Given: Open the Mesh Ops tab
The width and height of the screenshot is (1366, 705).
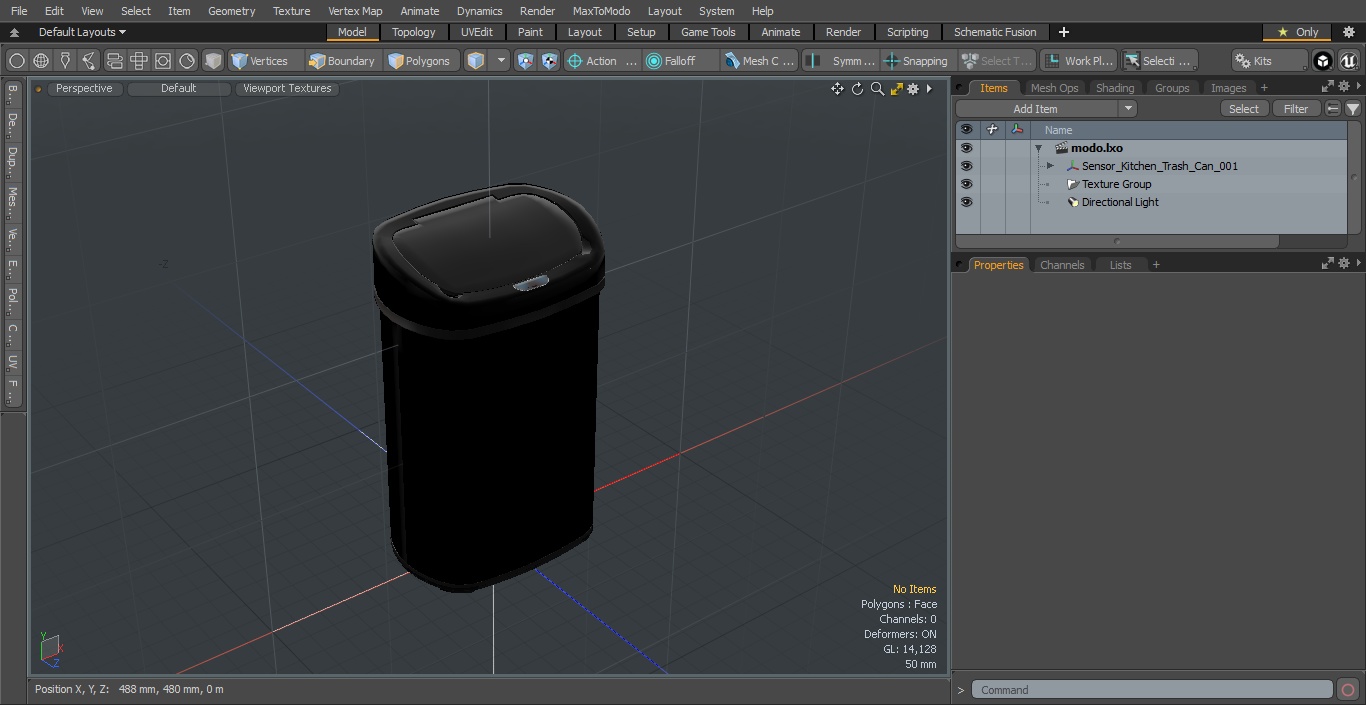Looking at the screenshot, I should [x=1054, y=88].
